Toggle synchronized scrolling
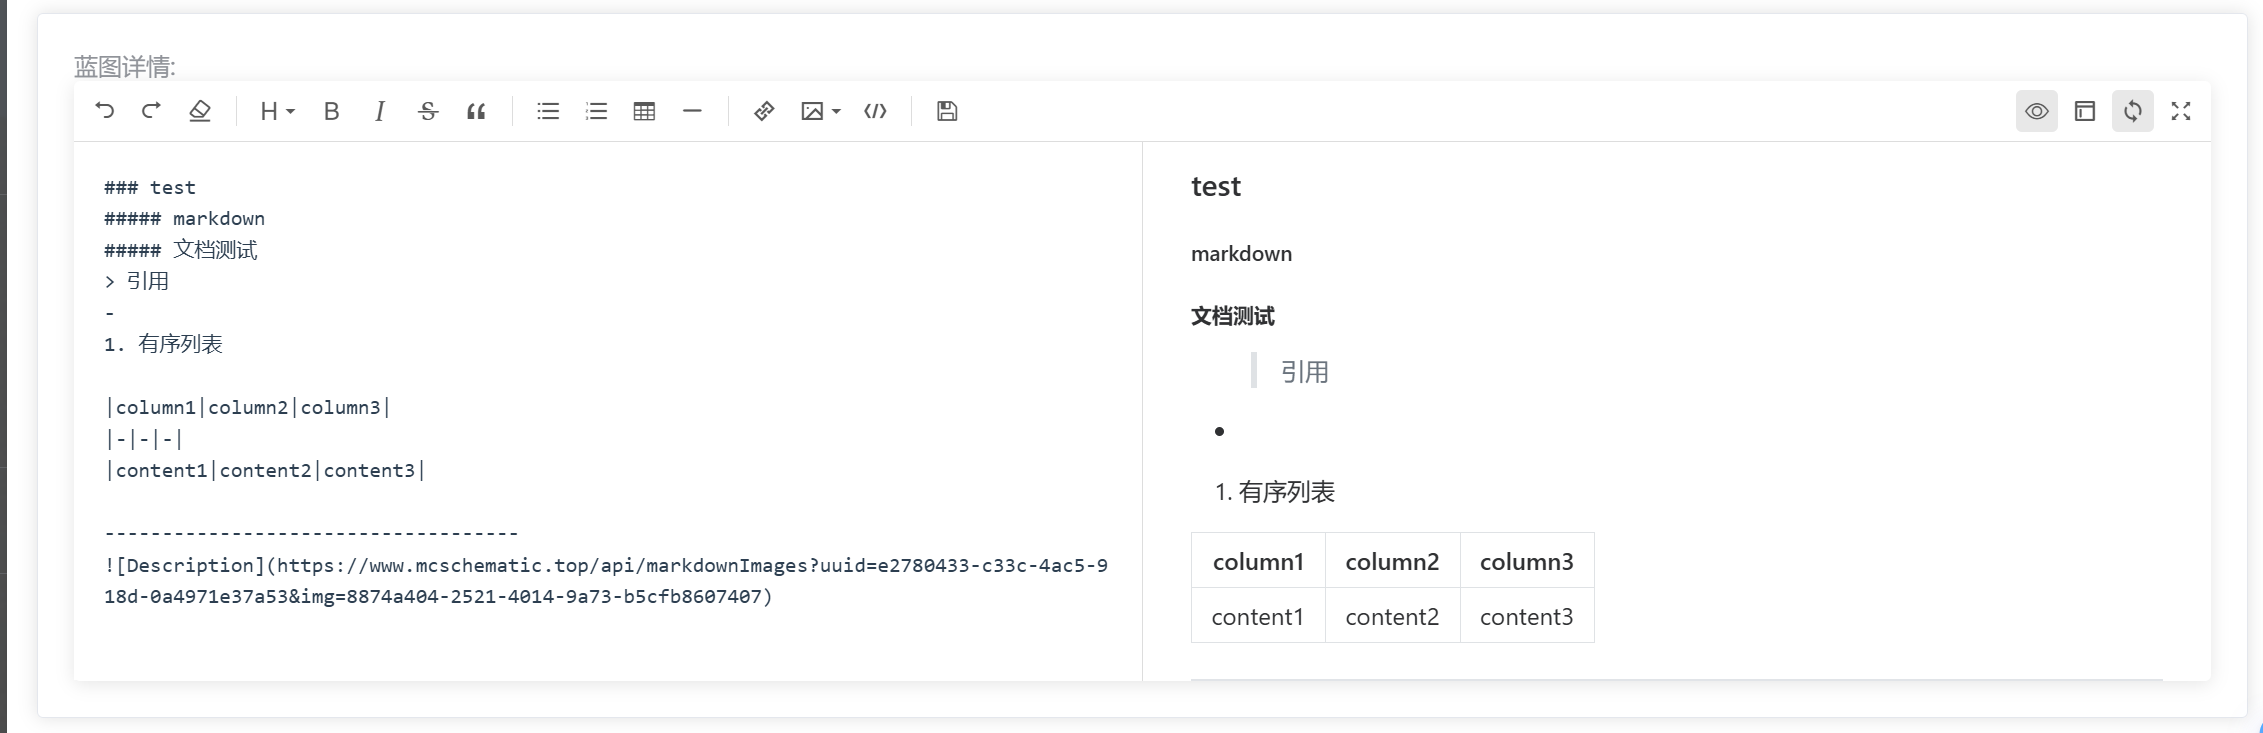2263x733 pixels. (2133, 111)
